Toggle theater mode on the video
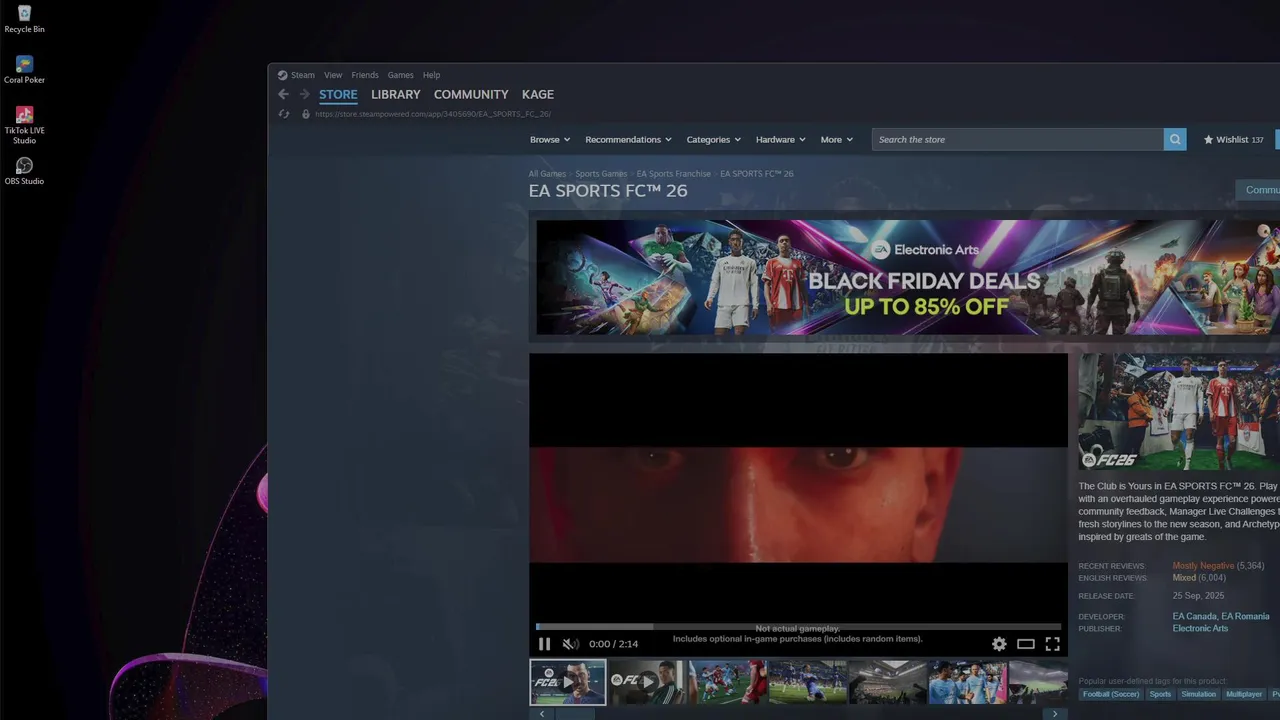This screenshot has width=1280, height=720. 1026,644
